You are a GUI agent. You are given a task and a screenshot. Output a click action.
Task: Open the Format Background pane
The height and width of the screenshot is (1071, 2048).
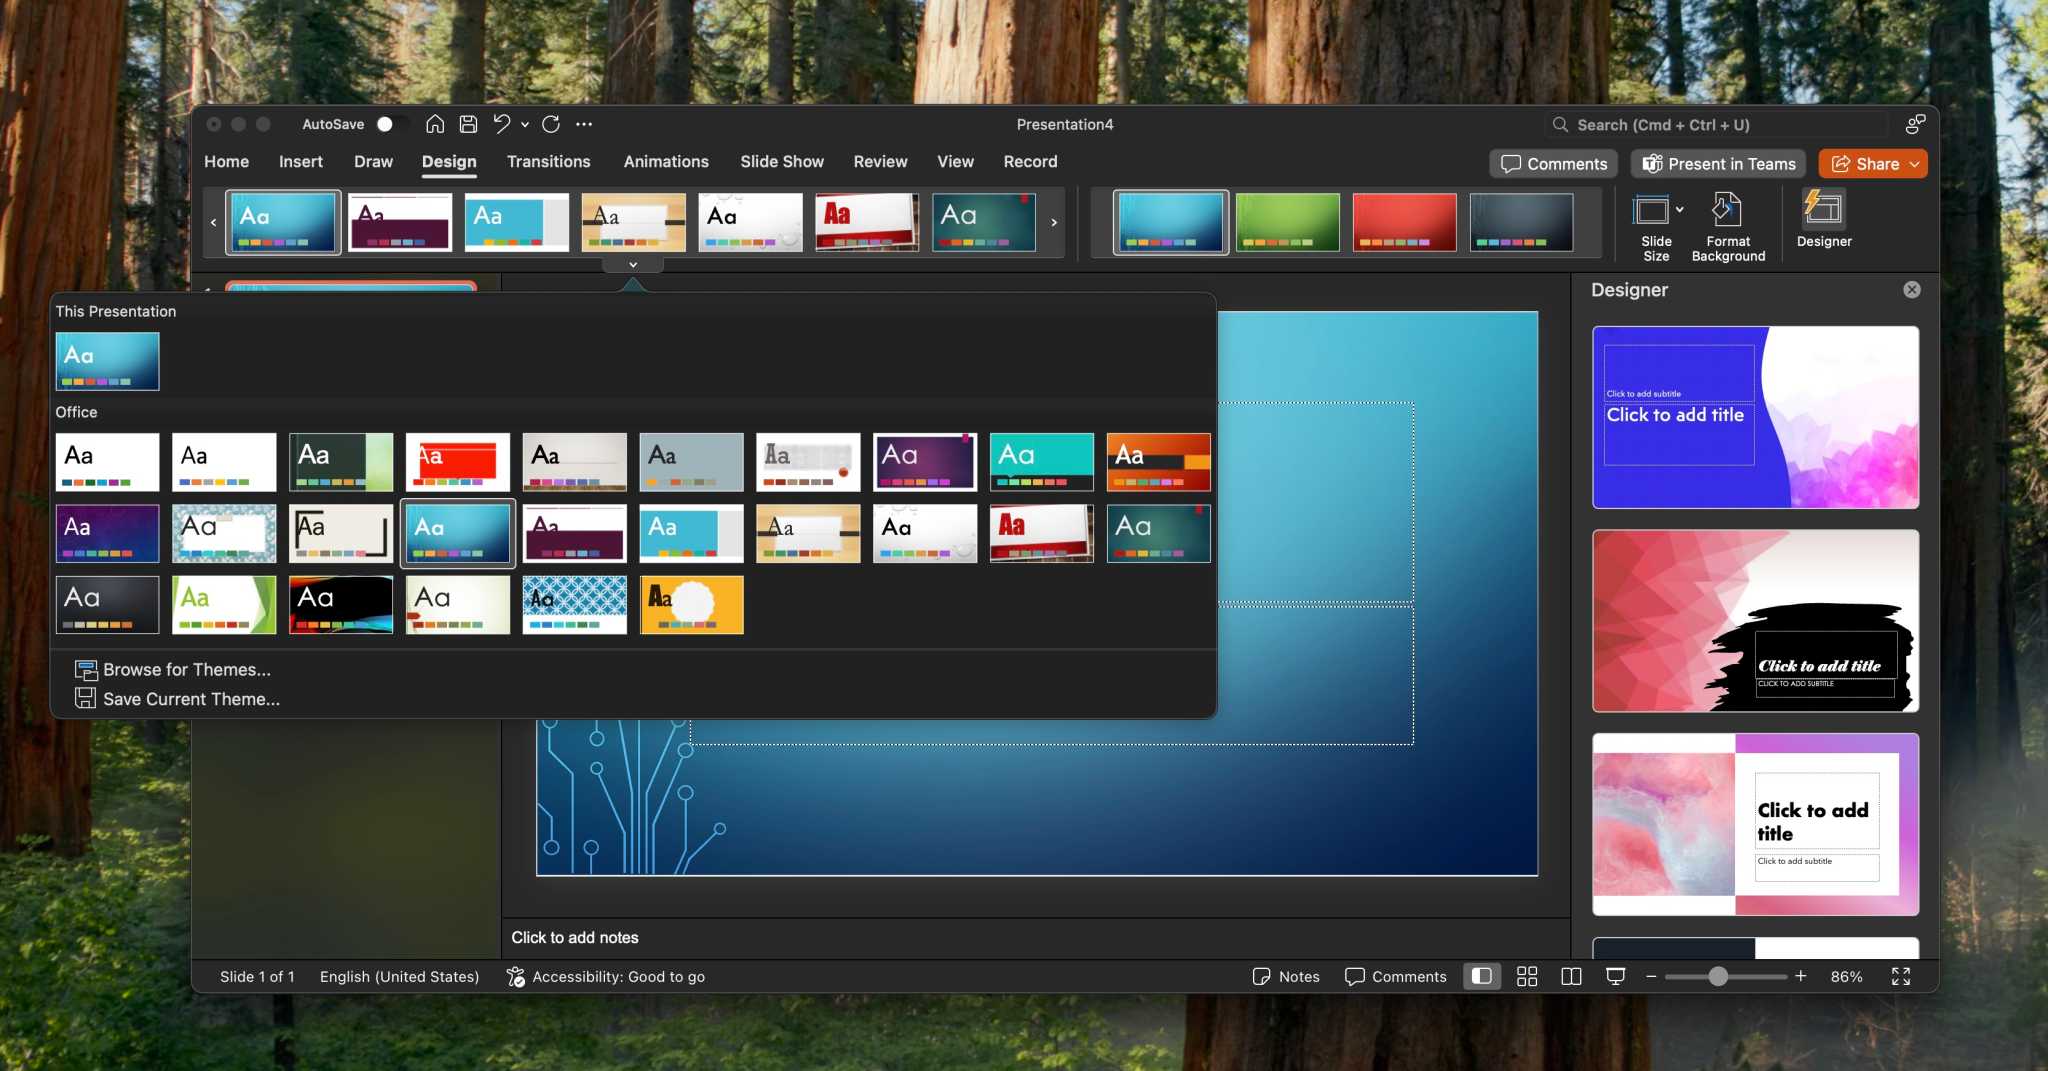[1728, 222]
